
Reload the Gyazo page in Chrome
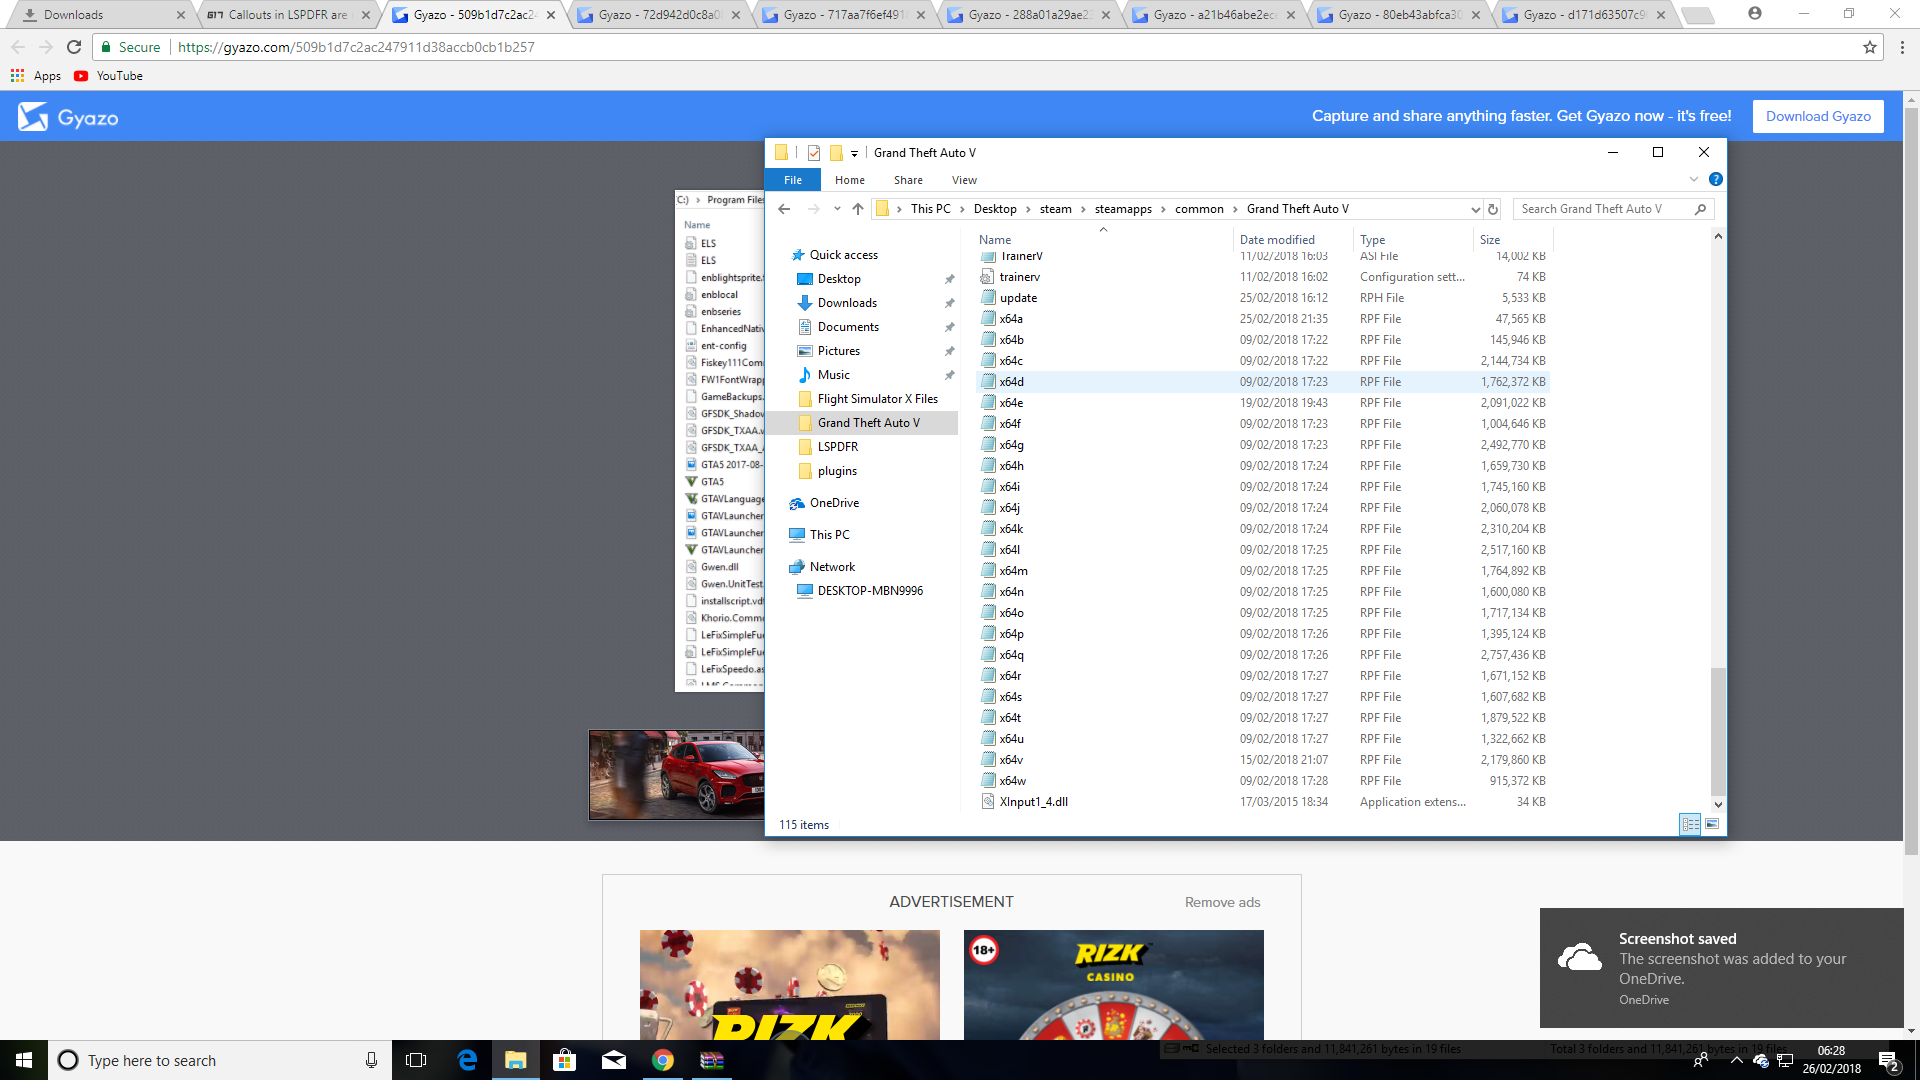[74, 47]
